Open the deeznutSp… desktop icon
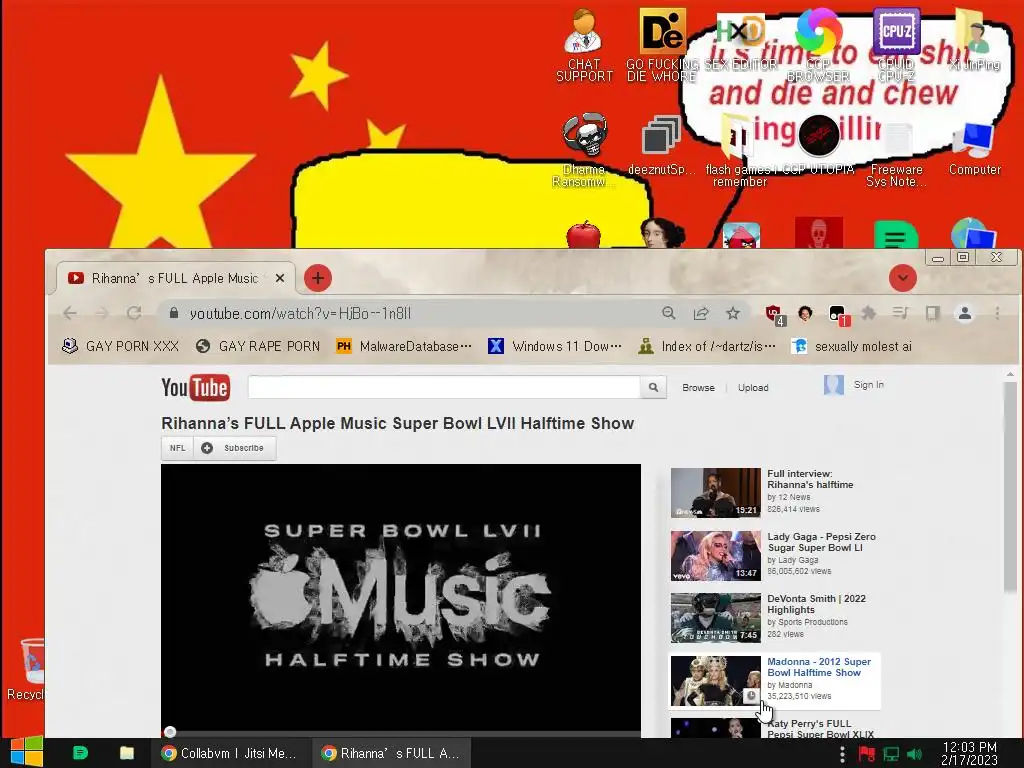 [x=661, y=145]
